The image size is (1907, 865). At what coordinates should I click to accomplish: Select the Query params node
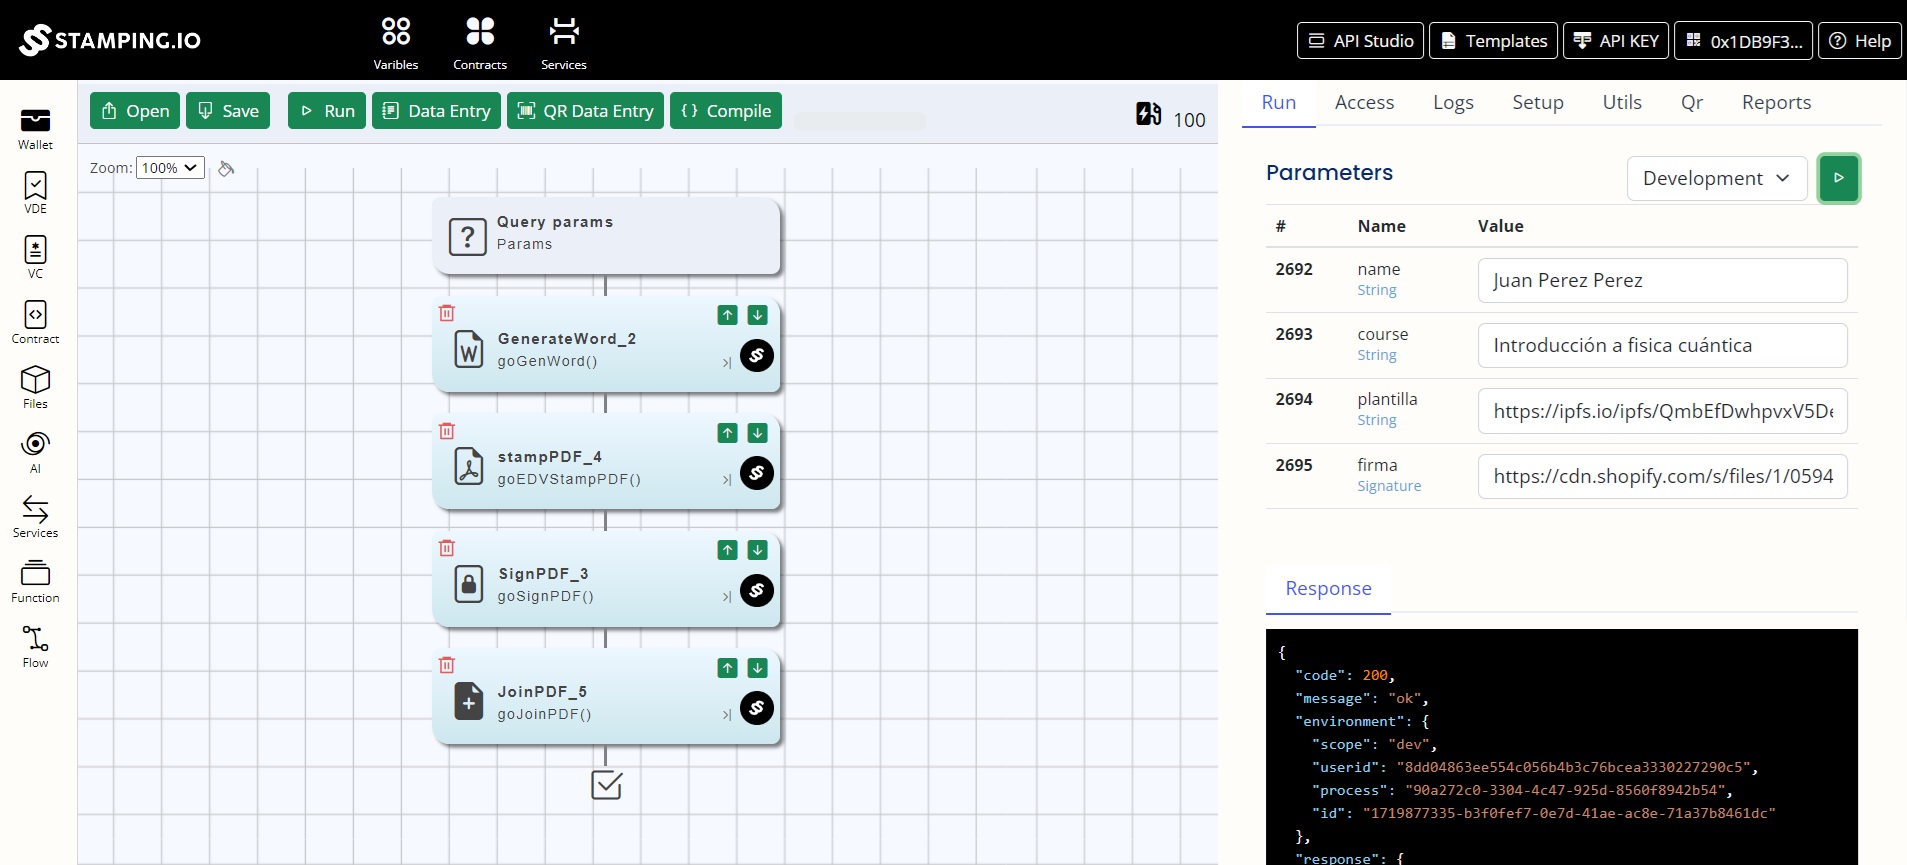pos(606,236)
